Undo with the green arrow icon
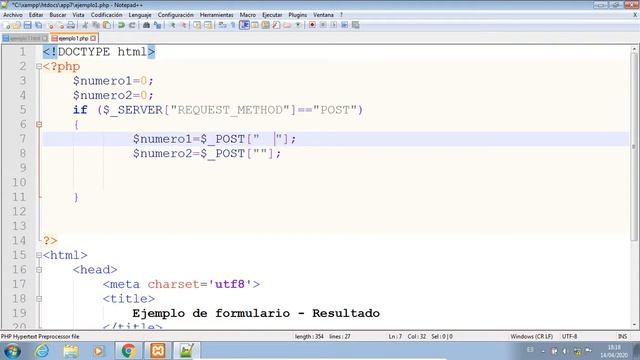This screenshot has height=360, width=640. pos(121,25)
